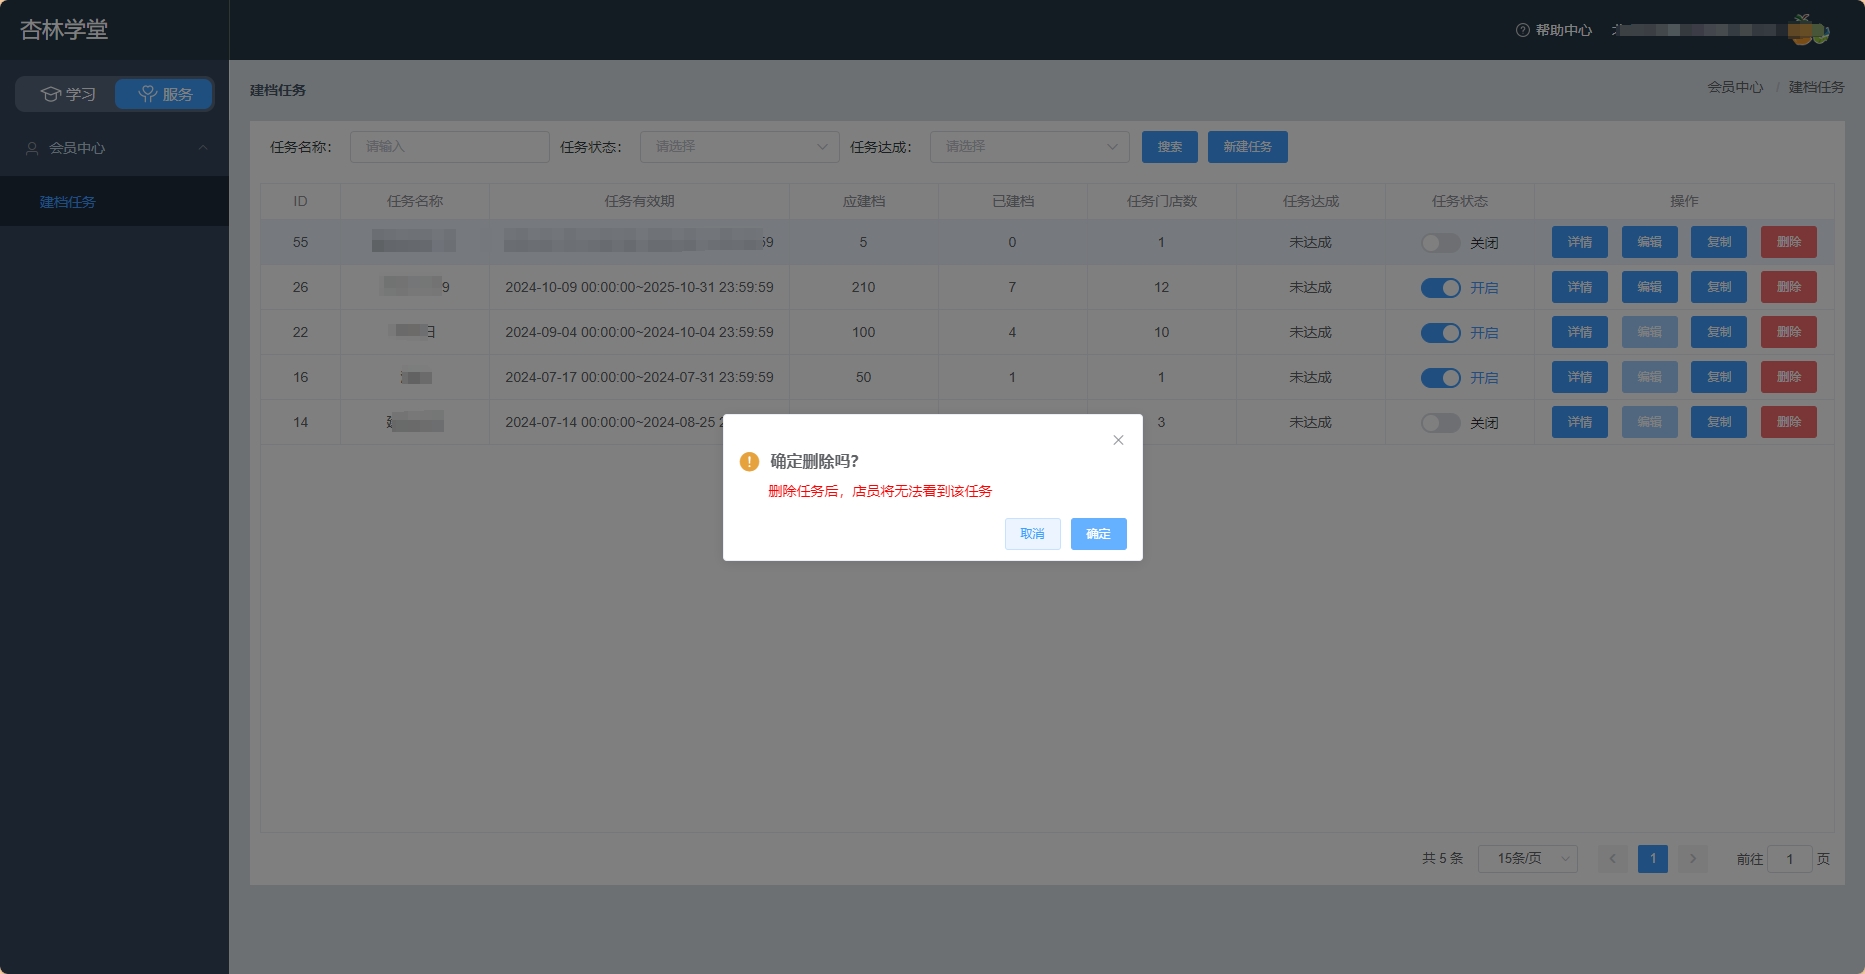This screenshot has height=974, width=1865.
Task: Click 编辑 for task ID 55
Action: pos(1650,242)
